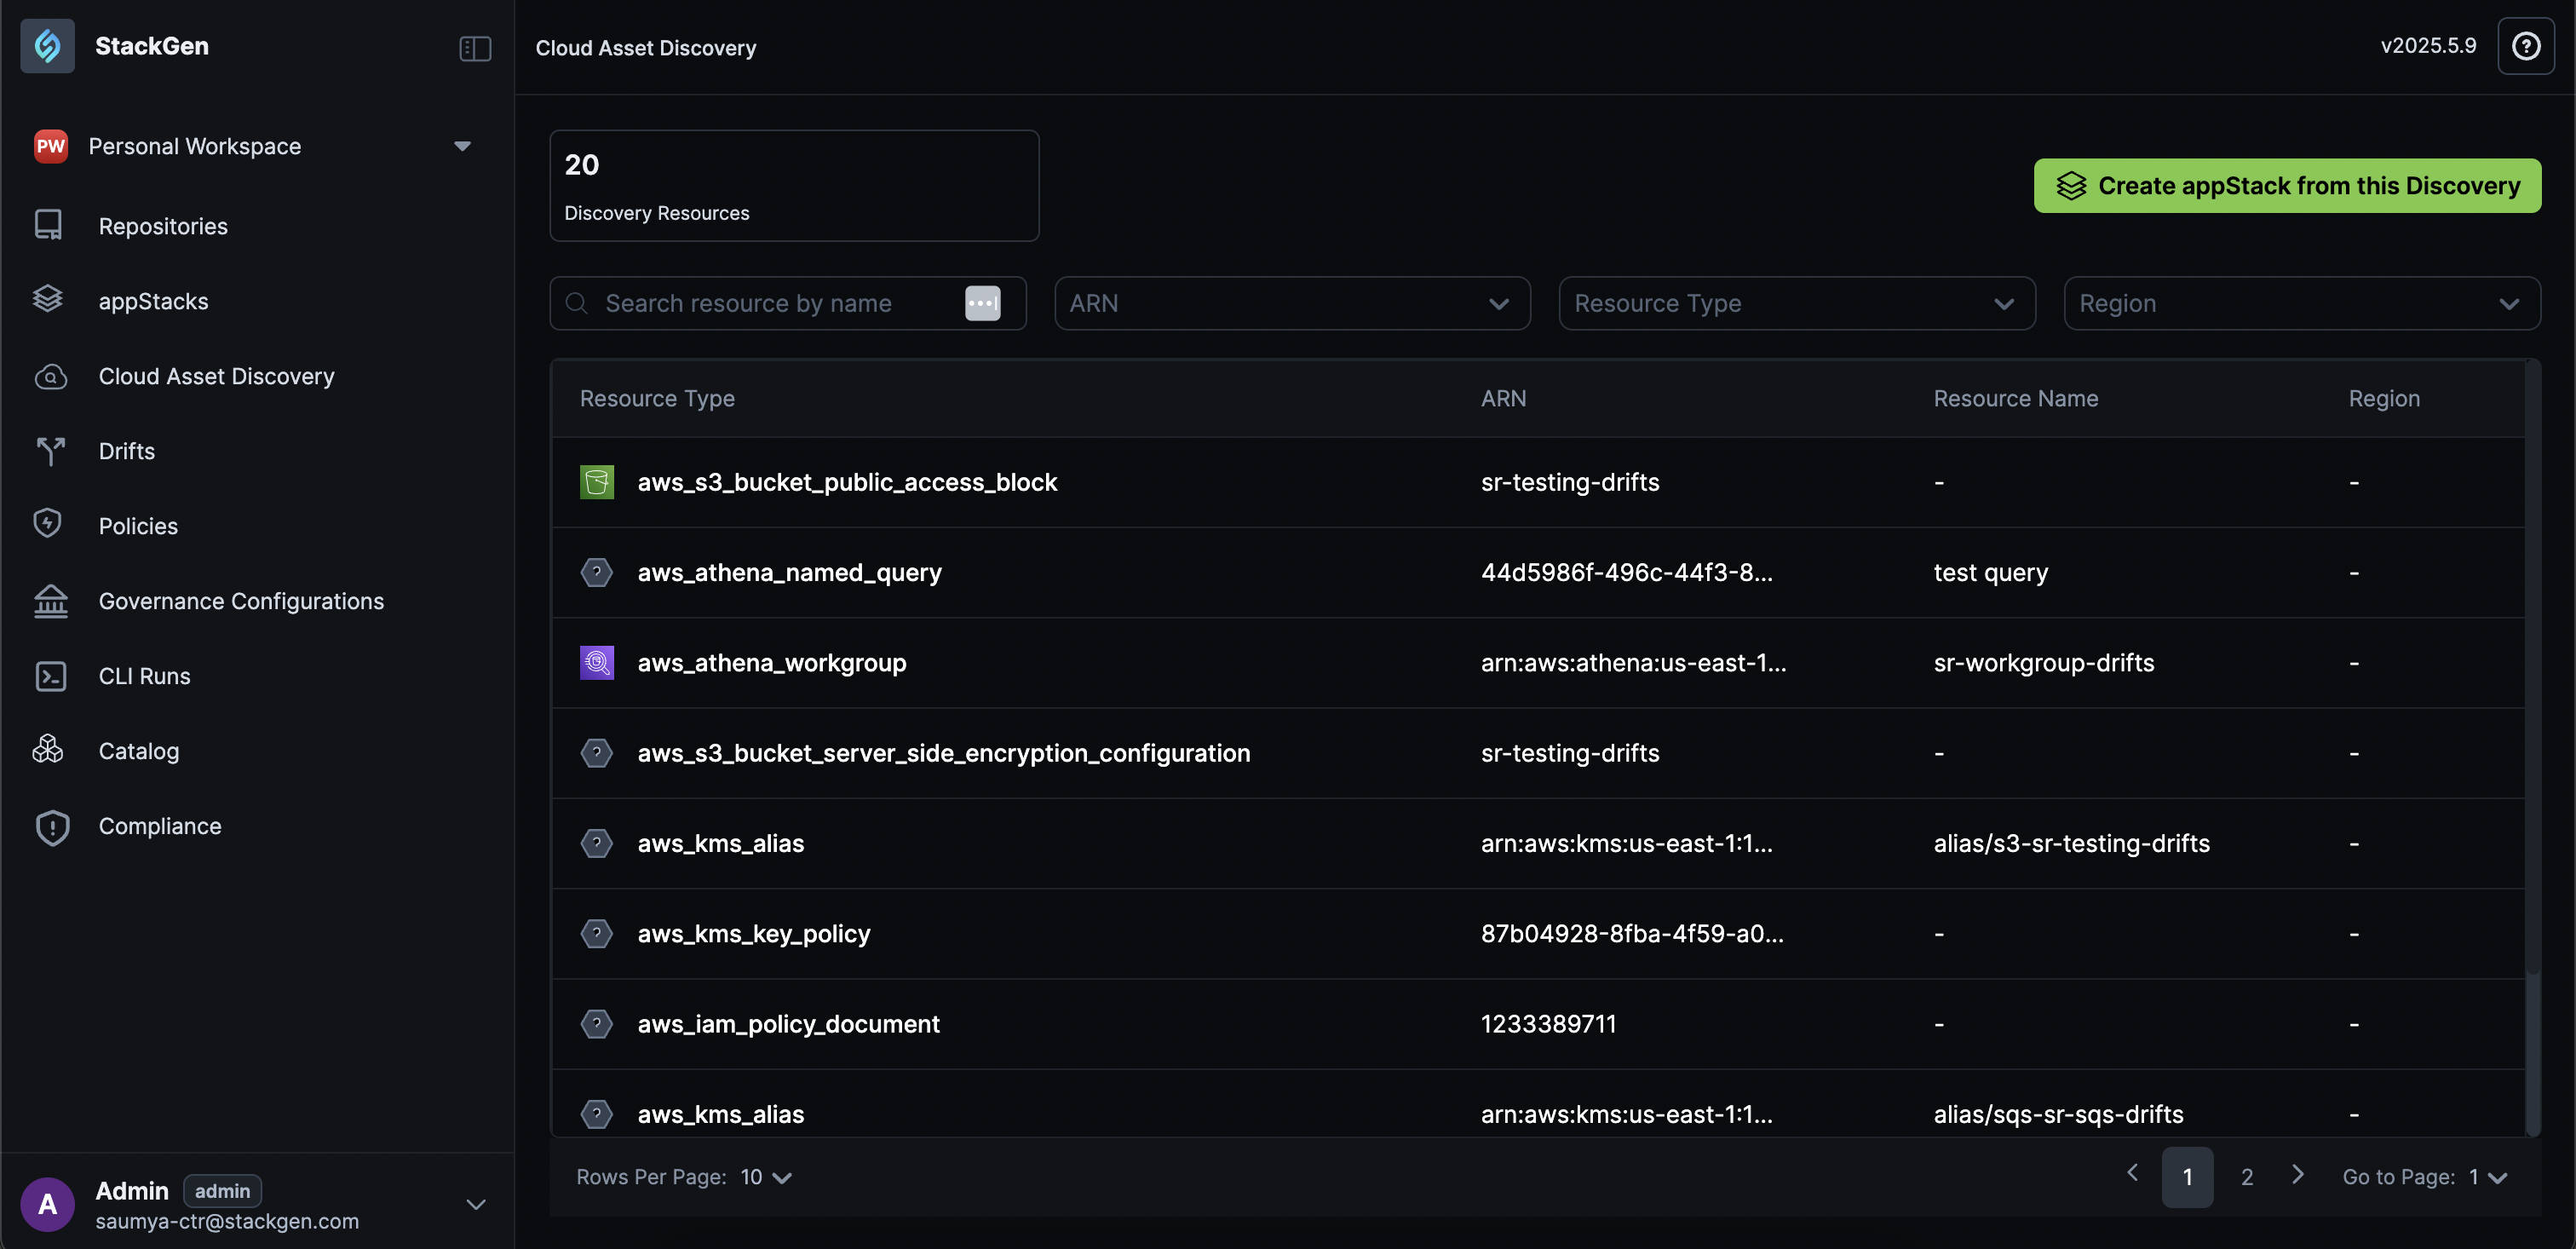Viewport: 2576px width, 1249px height.
Task: Click the icon for aws_kms_key_policy row
Action: 597,933
